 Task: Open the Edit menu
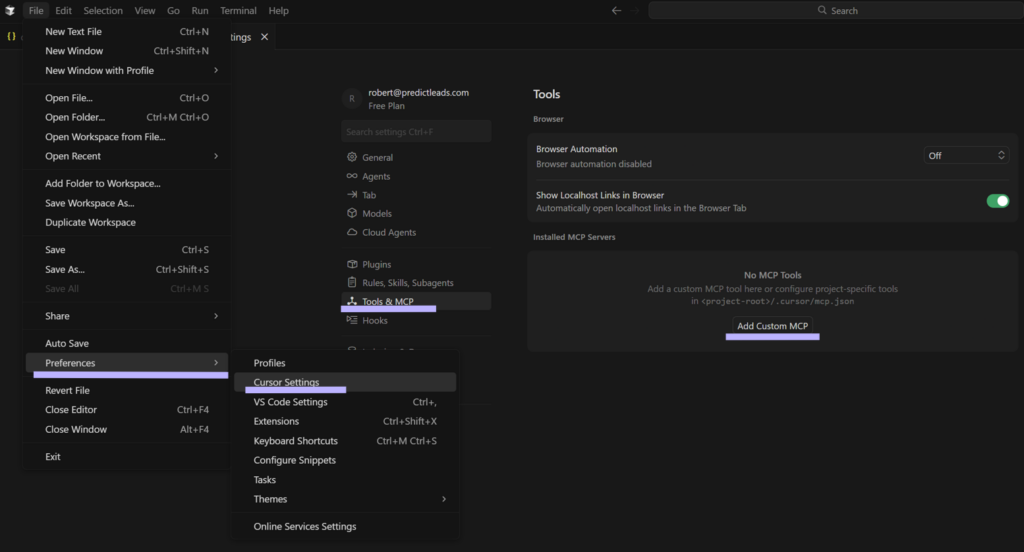(63, 10)
